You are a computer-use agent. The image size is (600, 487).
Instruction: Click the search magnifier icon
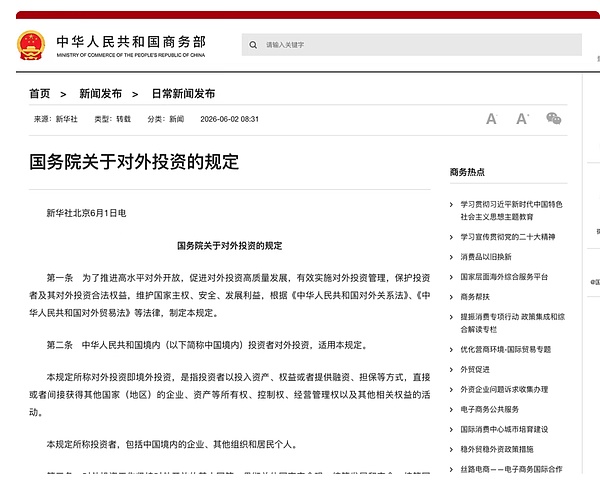253,45
